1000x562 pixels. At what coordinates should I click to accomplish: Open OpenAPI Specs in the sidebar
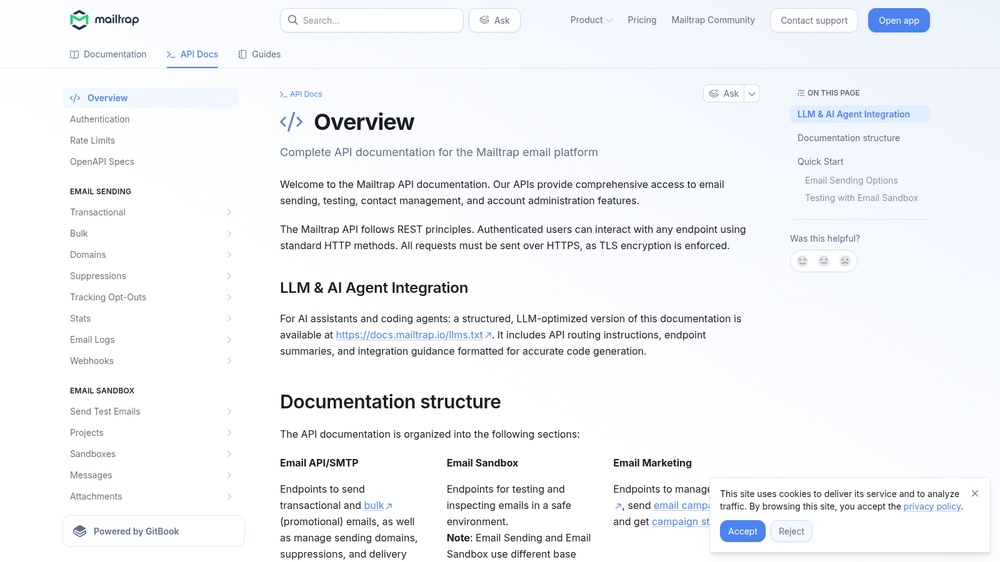[x=151, y=161]
